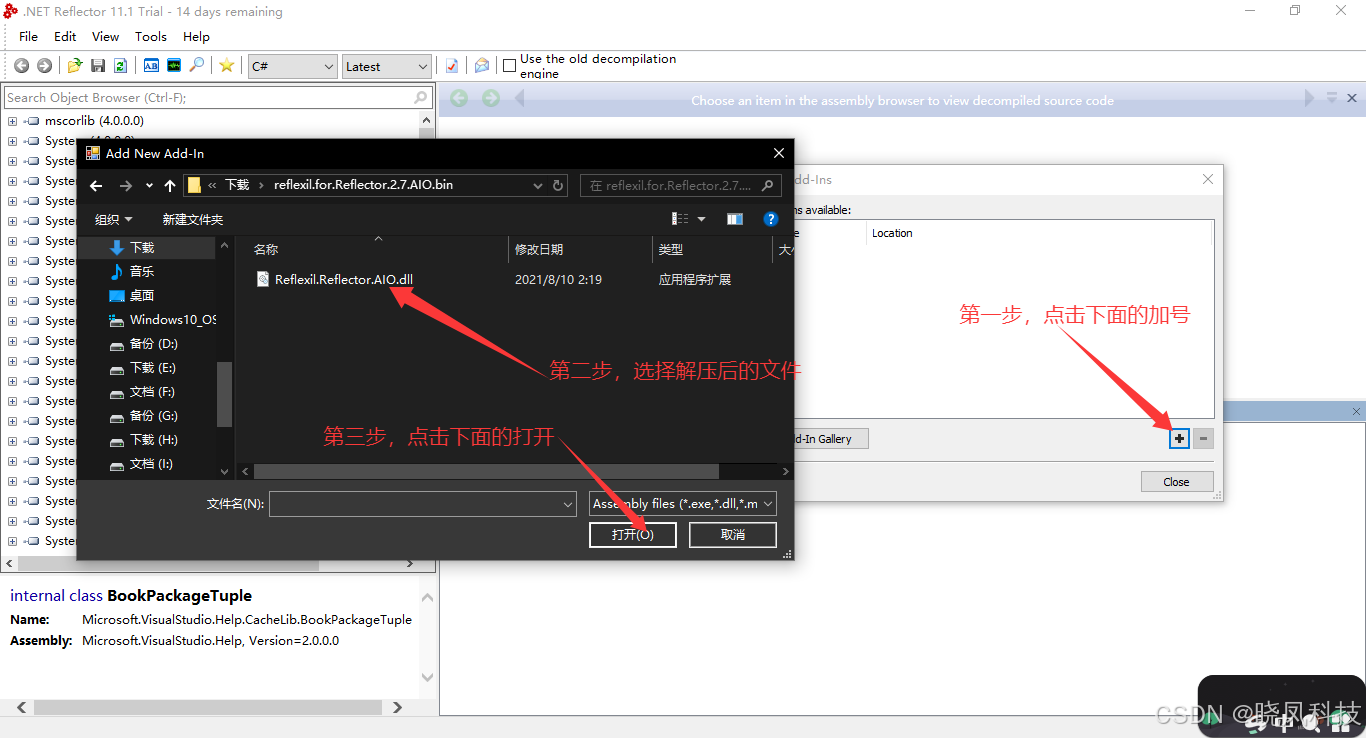The width and height of the screenshot is (1366, 738).
Task: Open the 文件名 combo box dropdown
Action: coord(568,504)
